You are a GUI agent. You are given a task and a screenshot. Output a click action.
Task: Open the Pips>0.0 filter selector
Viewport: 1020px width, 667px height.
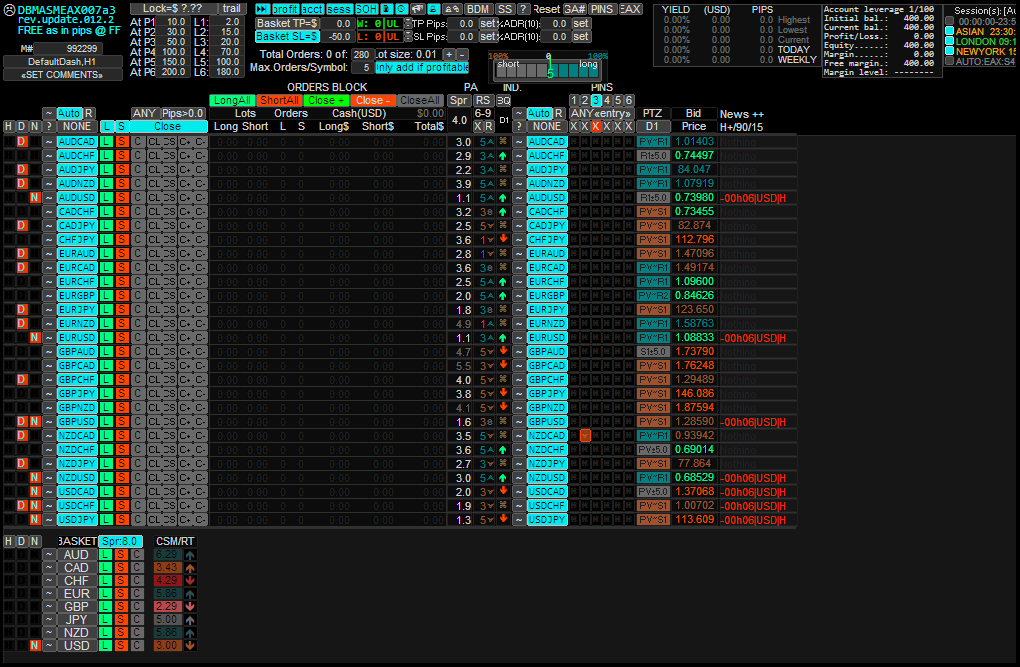tap(183, 113)
